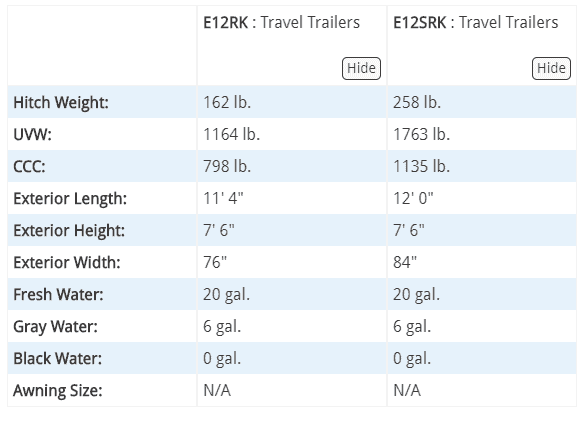The height and width of the screenshot is (428, 582).
Task: Click the 798 lb. CCC value
Action: pyautogui.click(x=227, y=166)
